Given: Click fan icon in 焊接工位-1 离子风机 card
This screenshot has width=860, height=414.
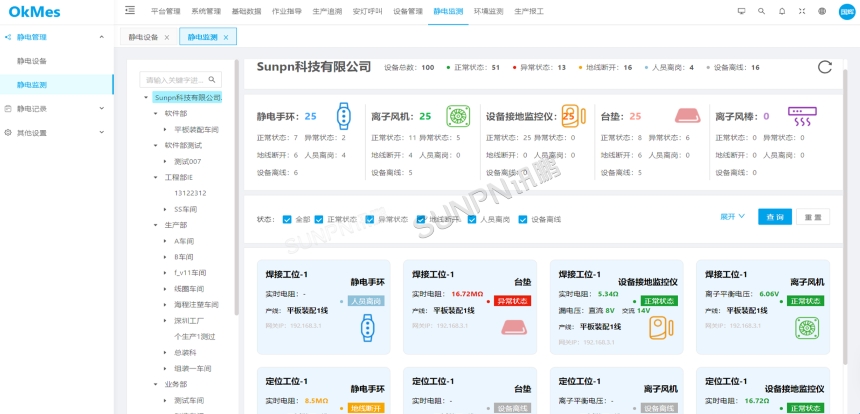Looking at the screenshot, I should (x=807, y=328).
